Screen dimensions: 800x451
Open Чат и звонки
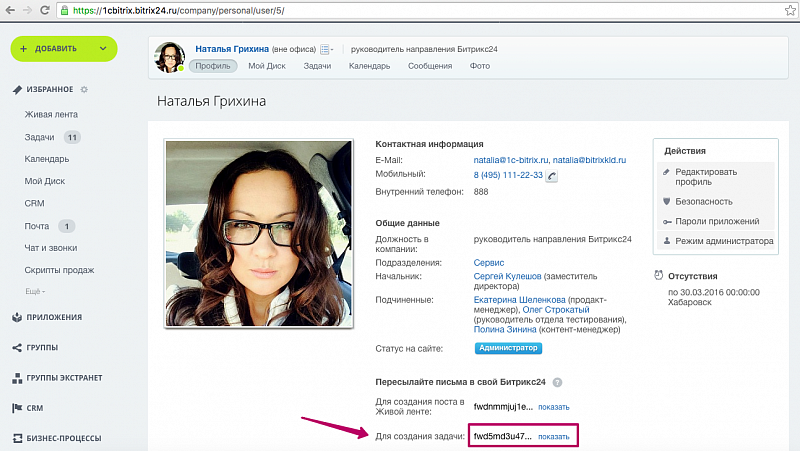coord(51,248)
